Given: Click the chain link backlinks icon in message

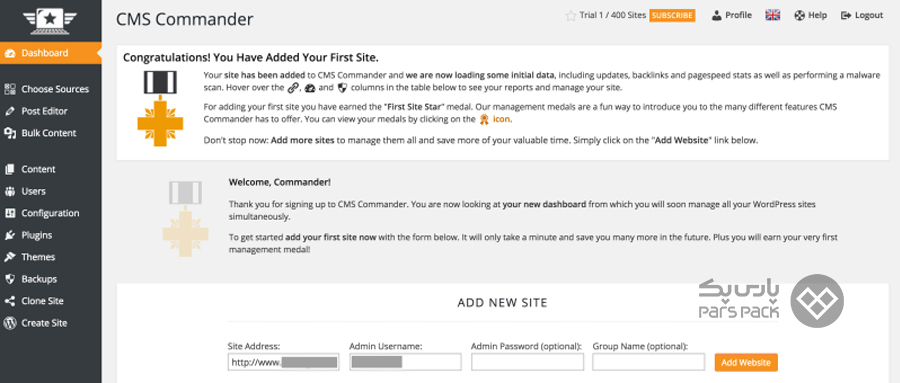Looking at the screenshot, I should click(293, 88).
